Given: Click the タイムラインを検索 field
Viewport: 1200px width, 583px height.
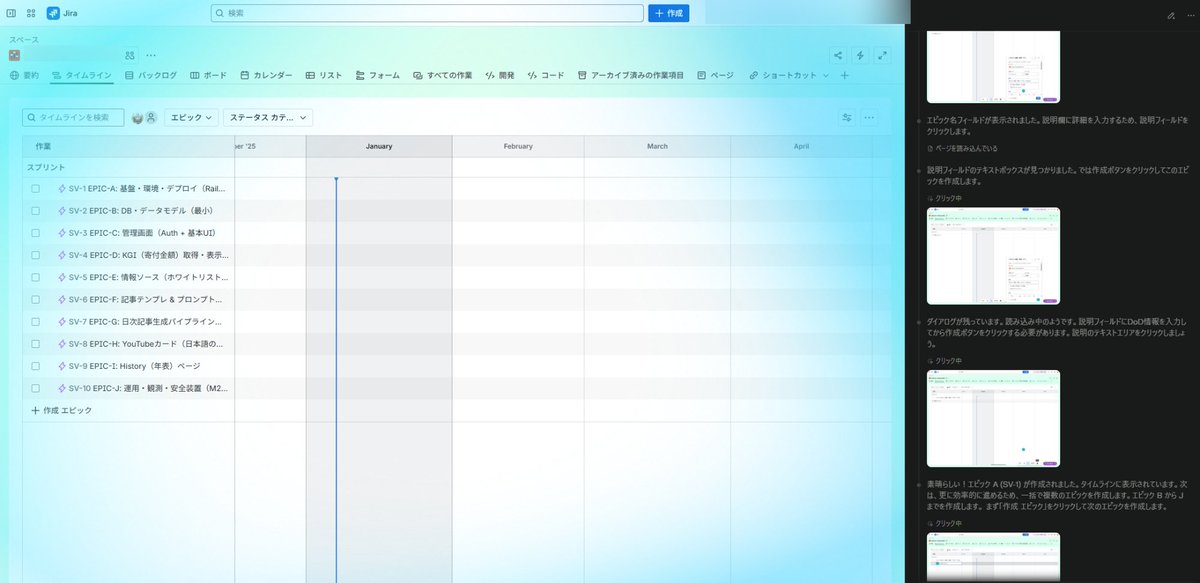Looking at the screenshot, I should (x=74, y=118).
